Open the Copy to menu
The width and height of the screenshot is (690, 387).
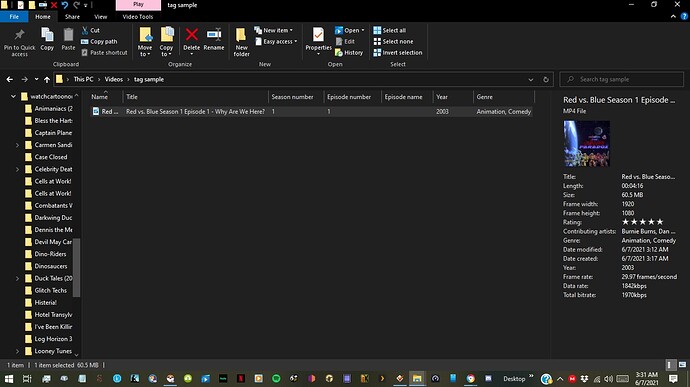166,42
